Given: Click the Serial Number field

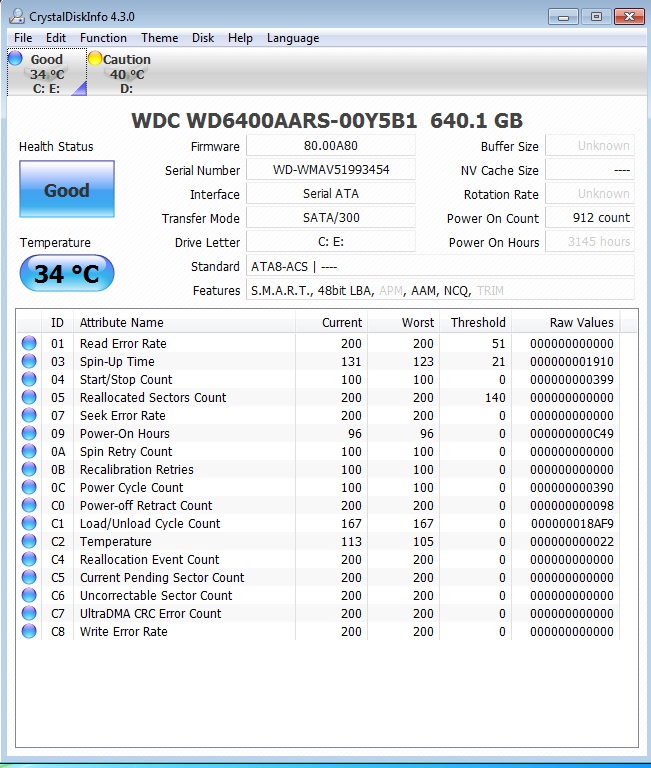Looking at the screenshot, I should click(x=331, y=170).
